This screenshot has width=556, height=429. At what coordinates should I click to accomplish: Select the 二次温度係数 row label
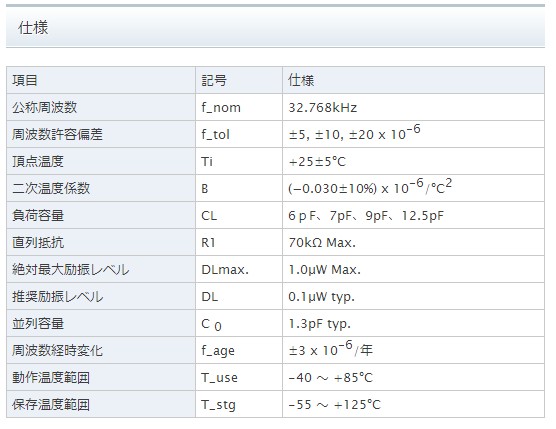point(51,188)
